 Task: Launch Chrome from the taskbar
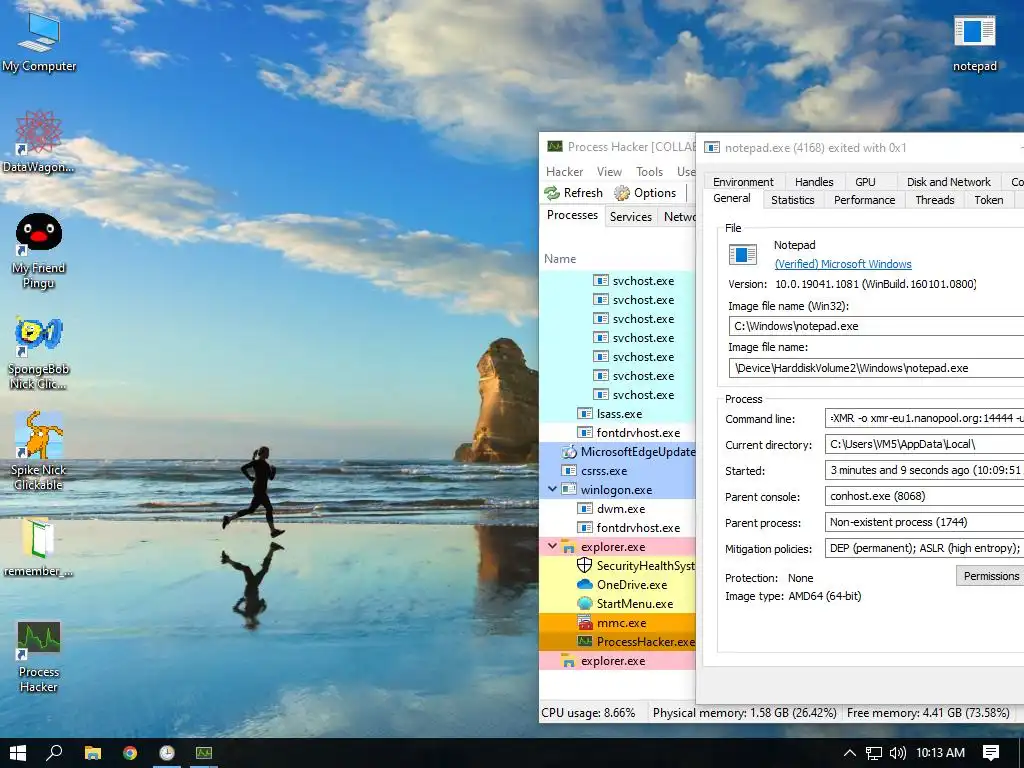click(130, 753)
